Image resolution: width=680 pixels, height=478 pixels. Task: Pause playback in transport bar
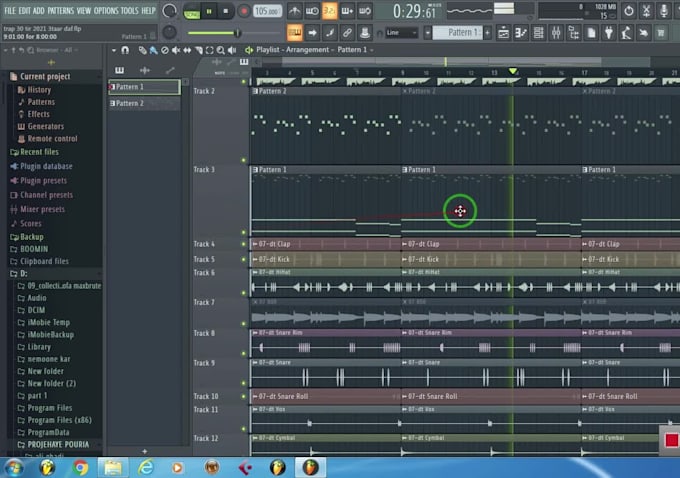(209, 12)
